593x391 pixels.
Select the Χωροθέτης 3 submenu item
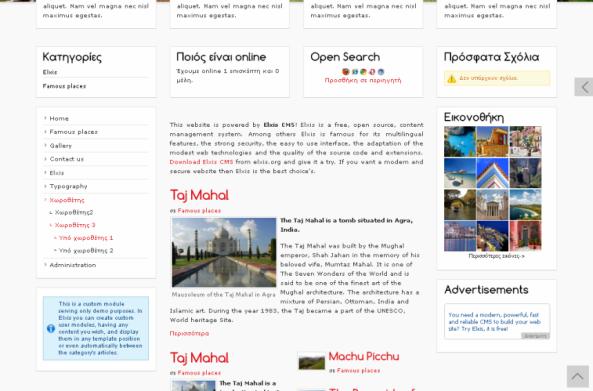[75, 225]
